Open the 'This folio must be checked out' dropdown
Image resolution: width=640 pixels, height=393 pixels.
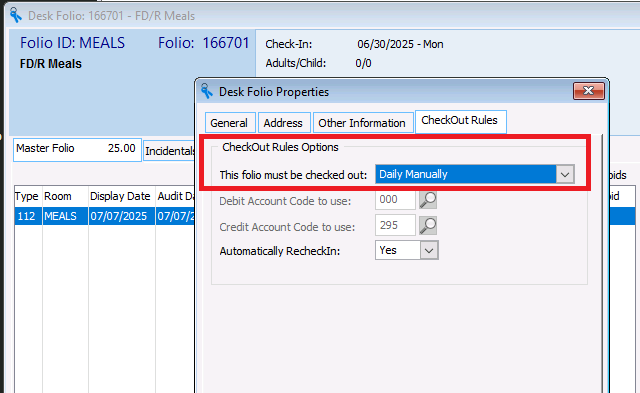tap(565, 175)
